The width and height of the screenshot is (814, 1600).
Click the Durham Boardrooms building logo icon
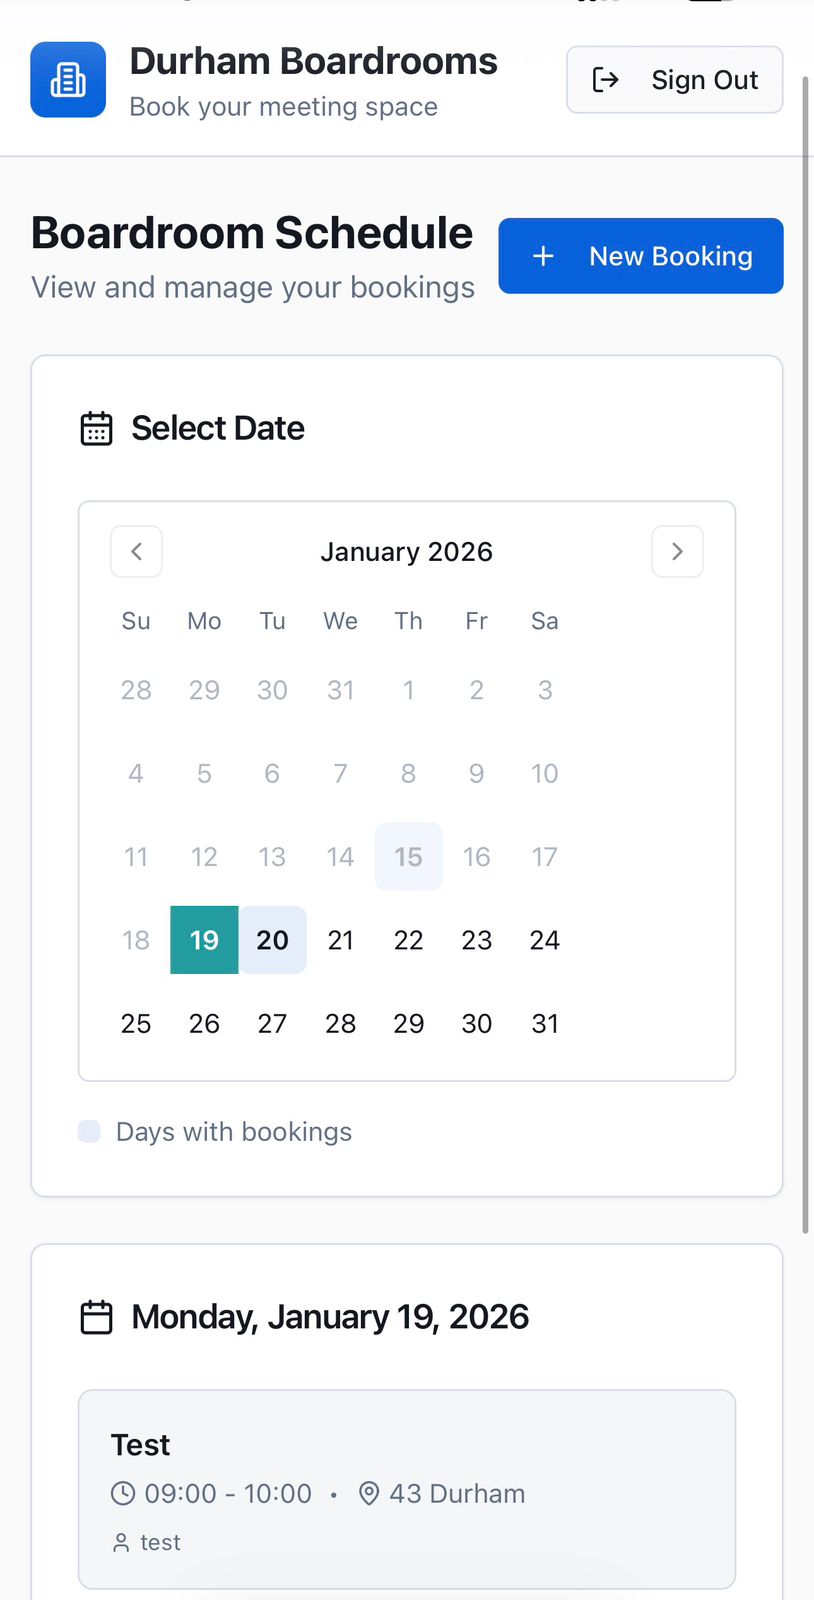click(68, 80)
